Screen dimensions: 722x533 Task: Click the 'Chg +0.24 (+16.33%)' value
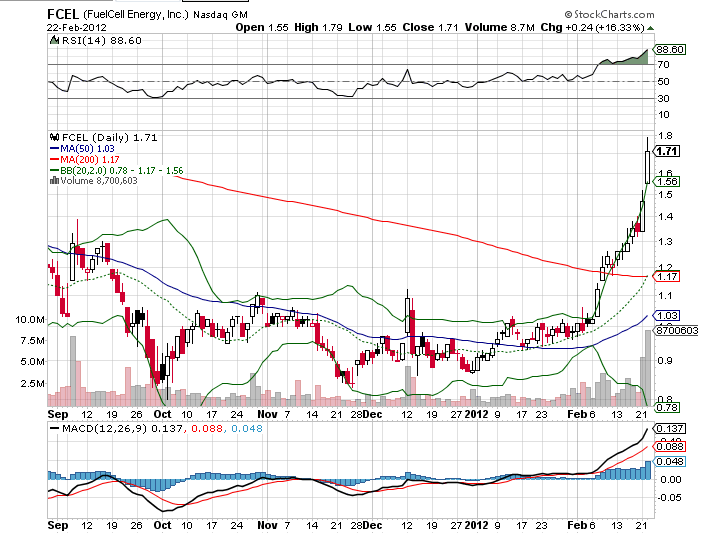(x=593, y=28)
